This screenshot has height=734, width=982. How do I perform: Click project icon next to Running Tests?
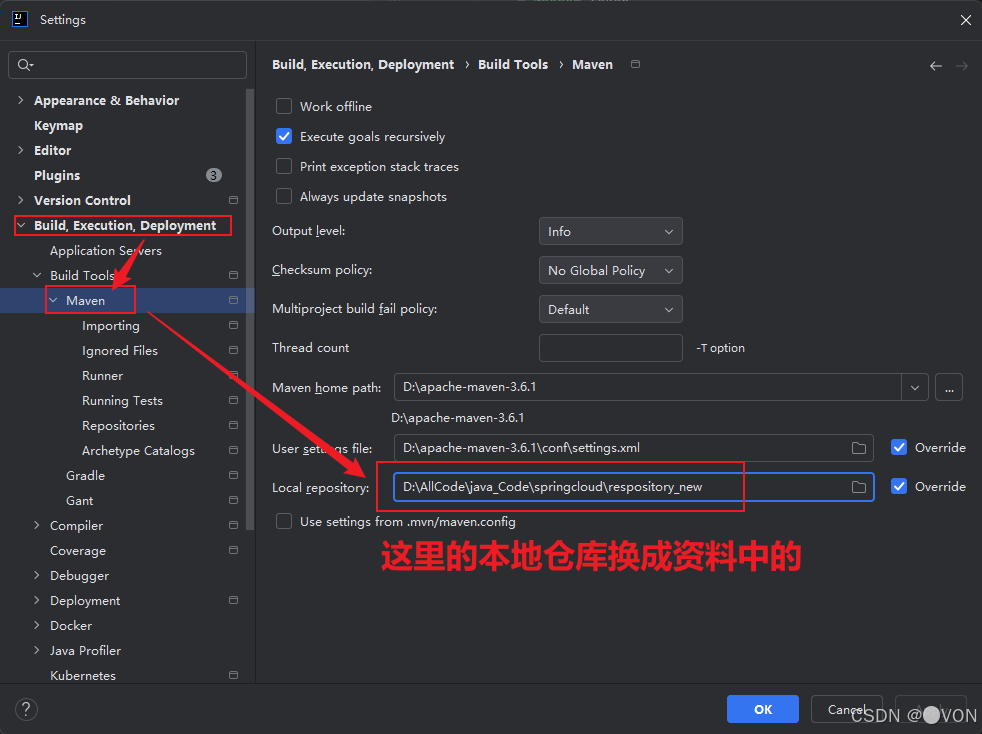[234, 400]
